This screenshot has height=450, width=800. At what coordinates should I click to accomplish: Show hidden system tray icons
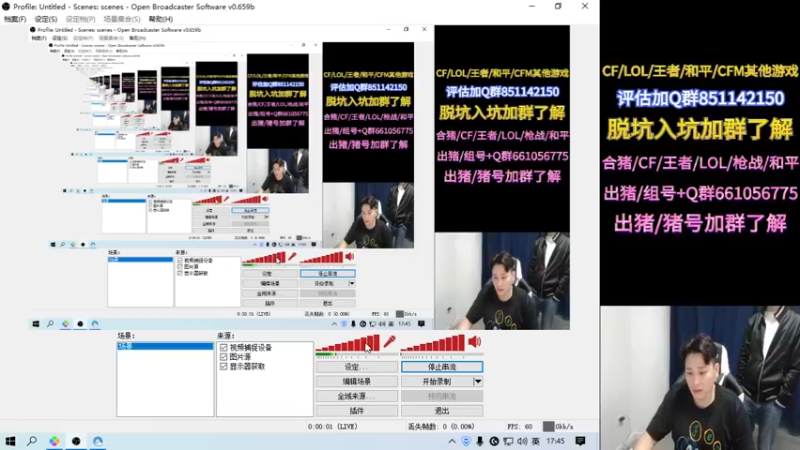coord(452,441)
